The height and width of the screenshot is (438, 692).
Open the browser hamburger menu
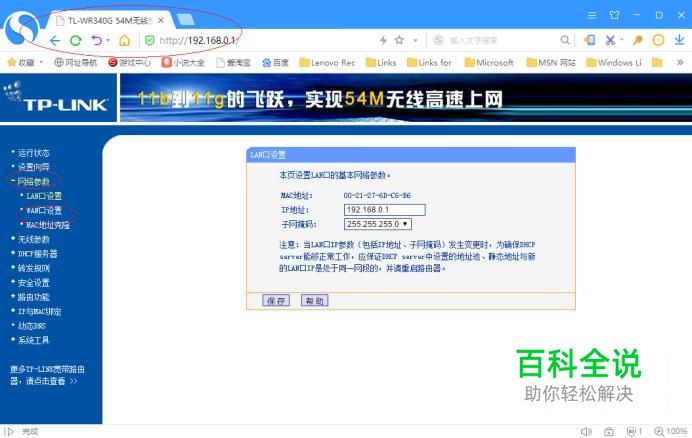[x=592, y=15]
